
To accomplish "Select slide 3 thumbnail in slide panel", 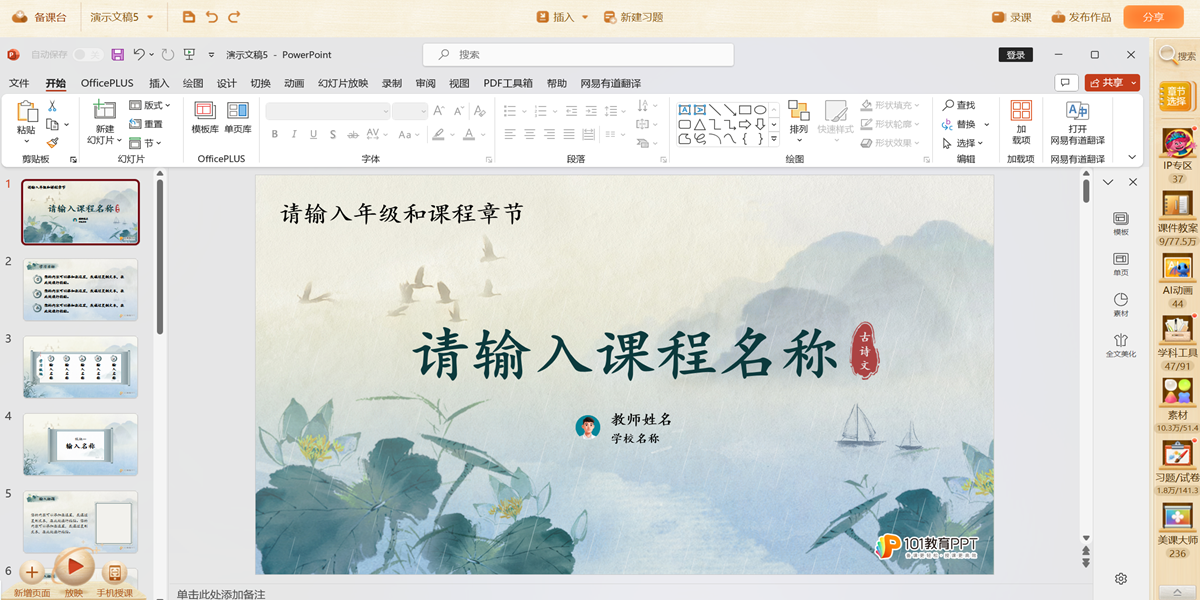I will click(80, 367).
